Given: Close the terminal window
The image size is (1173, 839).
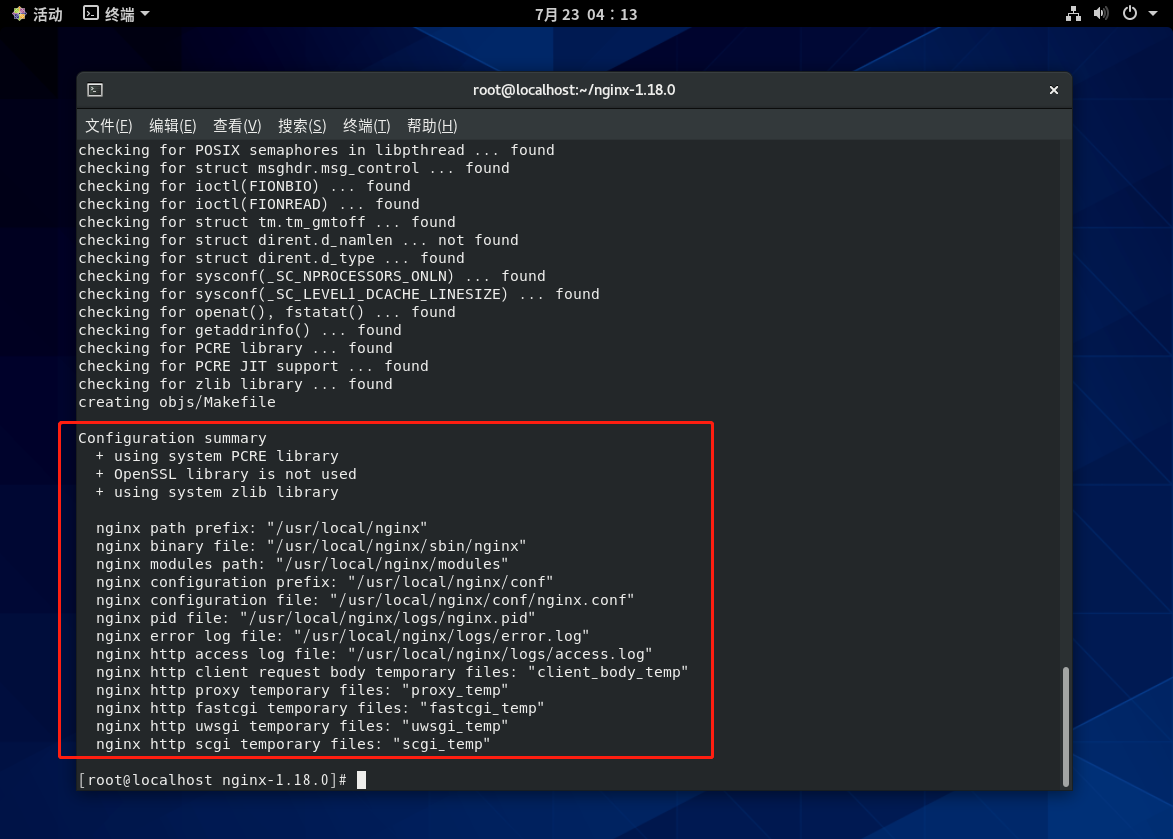Looking at the screenshot, I should pos(1053,90).
